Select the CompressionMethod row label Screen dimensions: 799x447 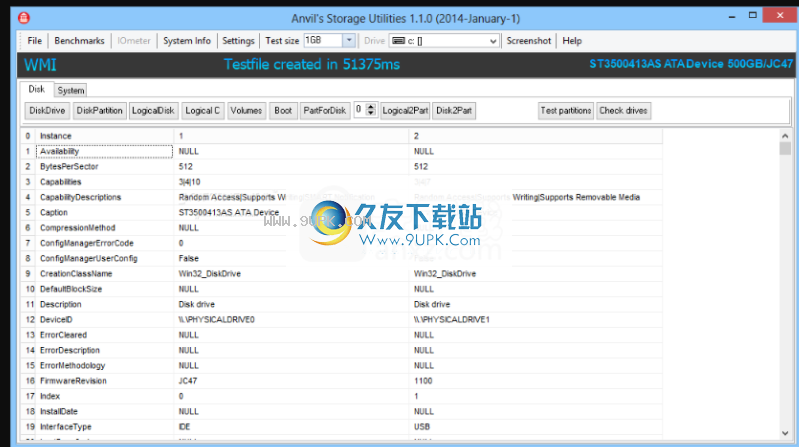pos(77,228)
